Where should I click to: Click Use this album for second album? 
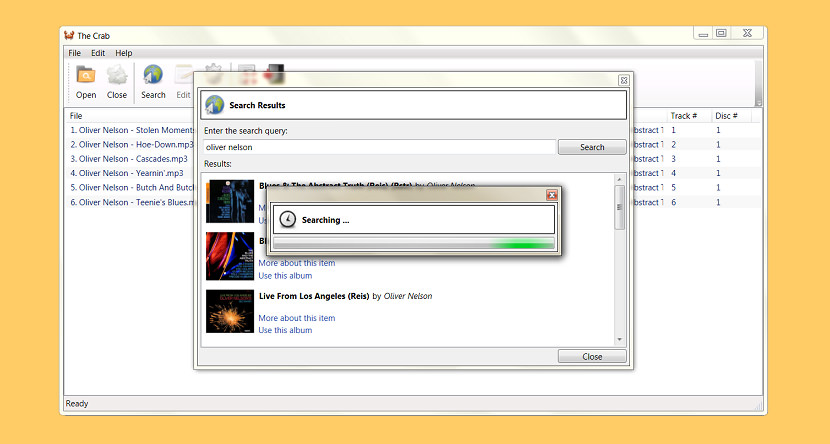click(x=285, y=276)
